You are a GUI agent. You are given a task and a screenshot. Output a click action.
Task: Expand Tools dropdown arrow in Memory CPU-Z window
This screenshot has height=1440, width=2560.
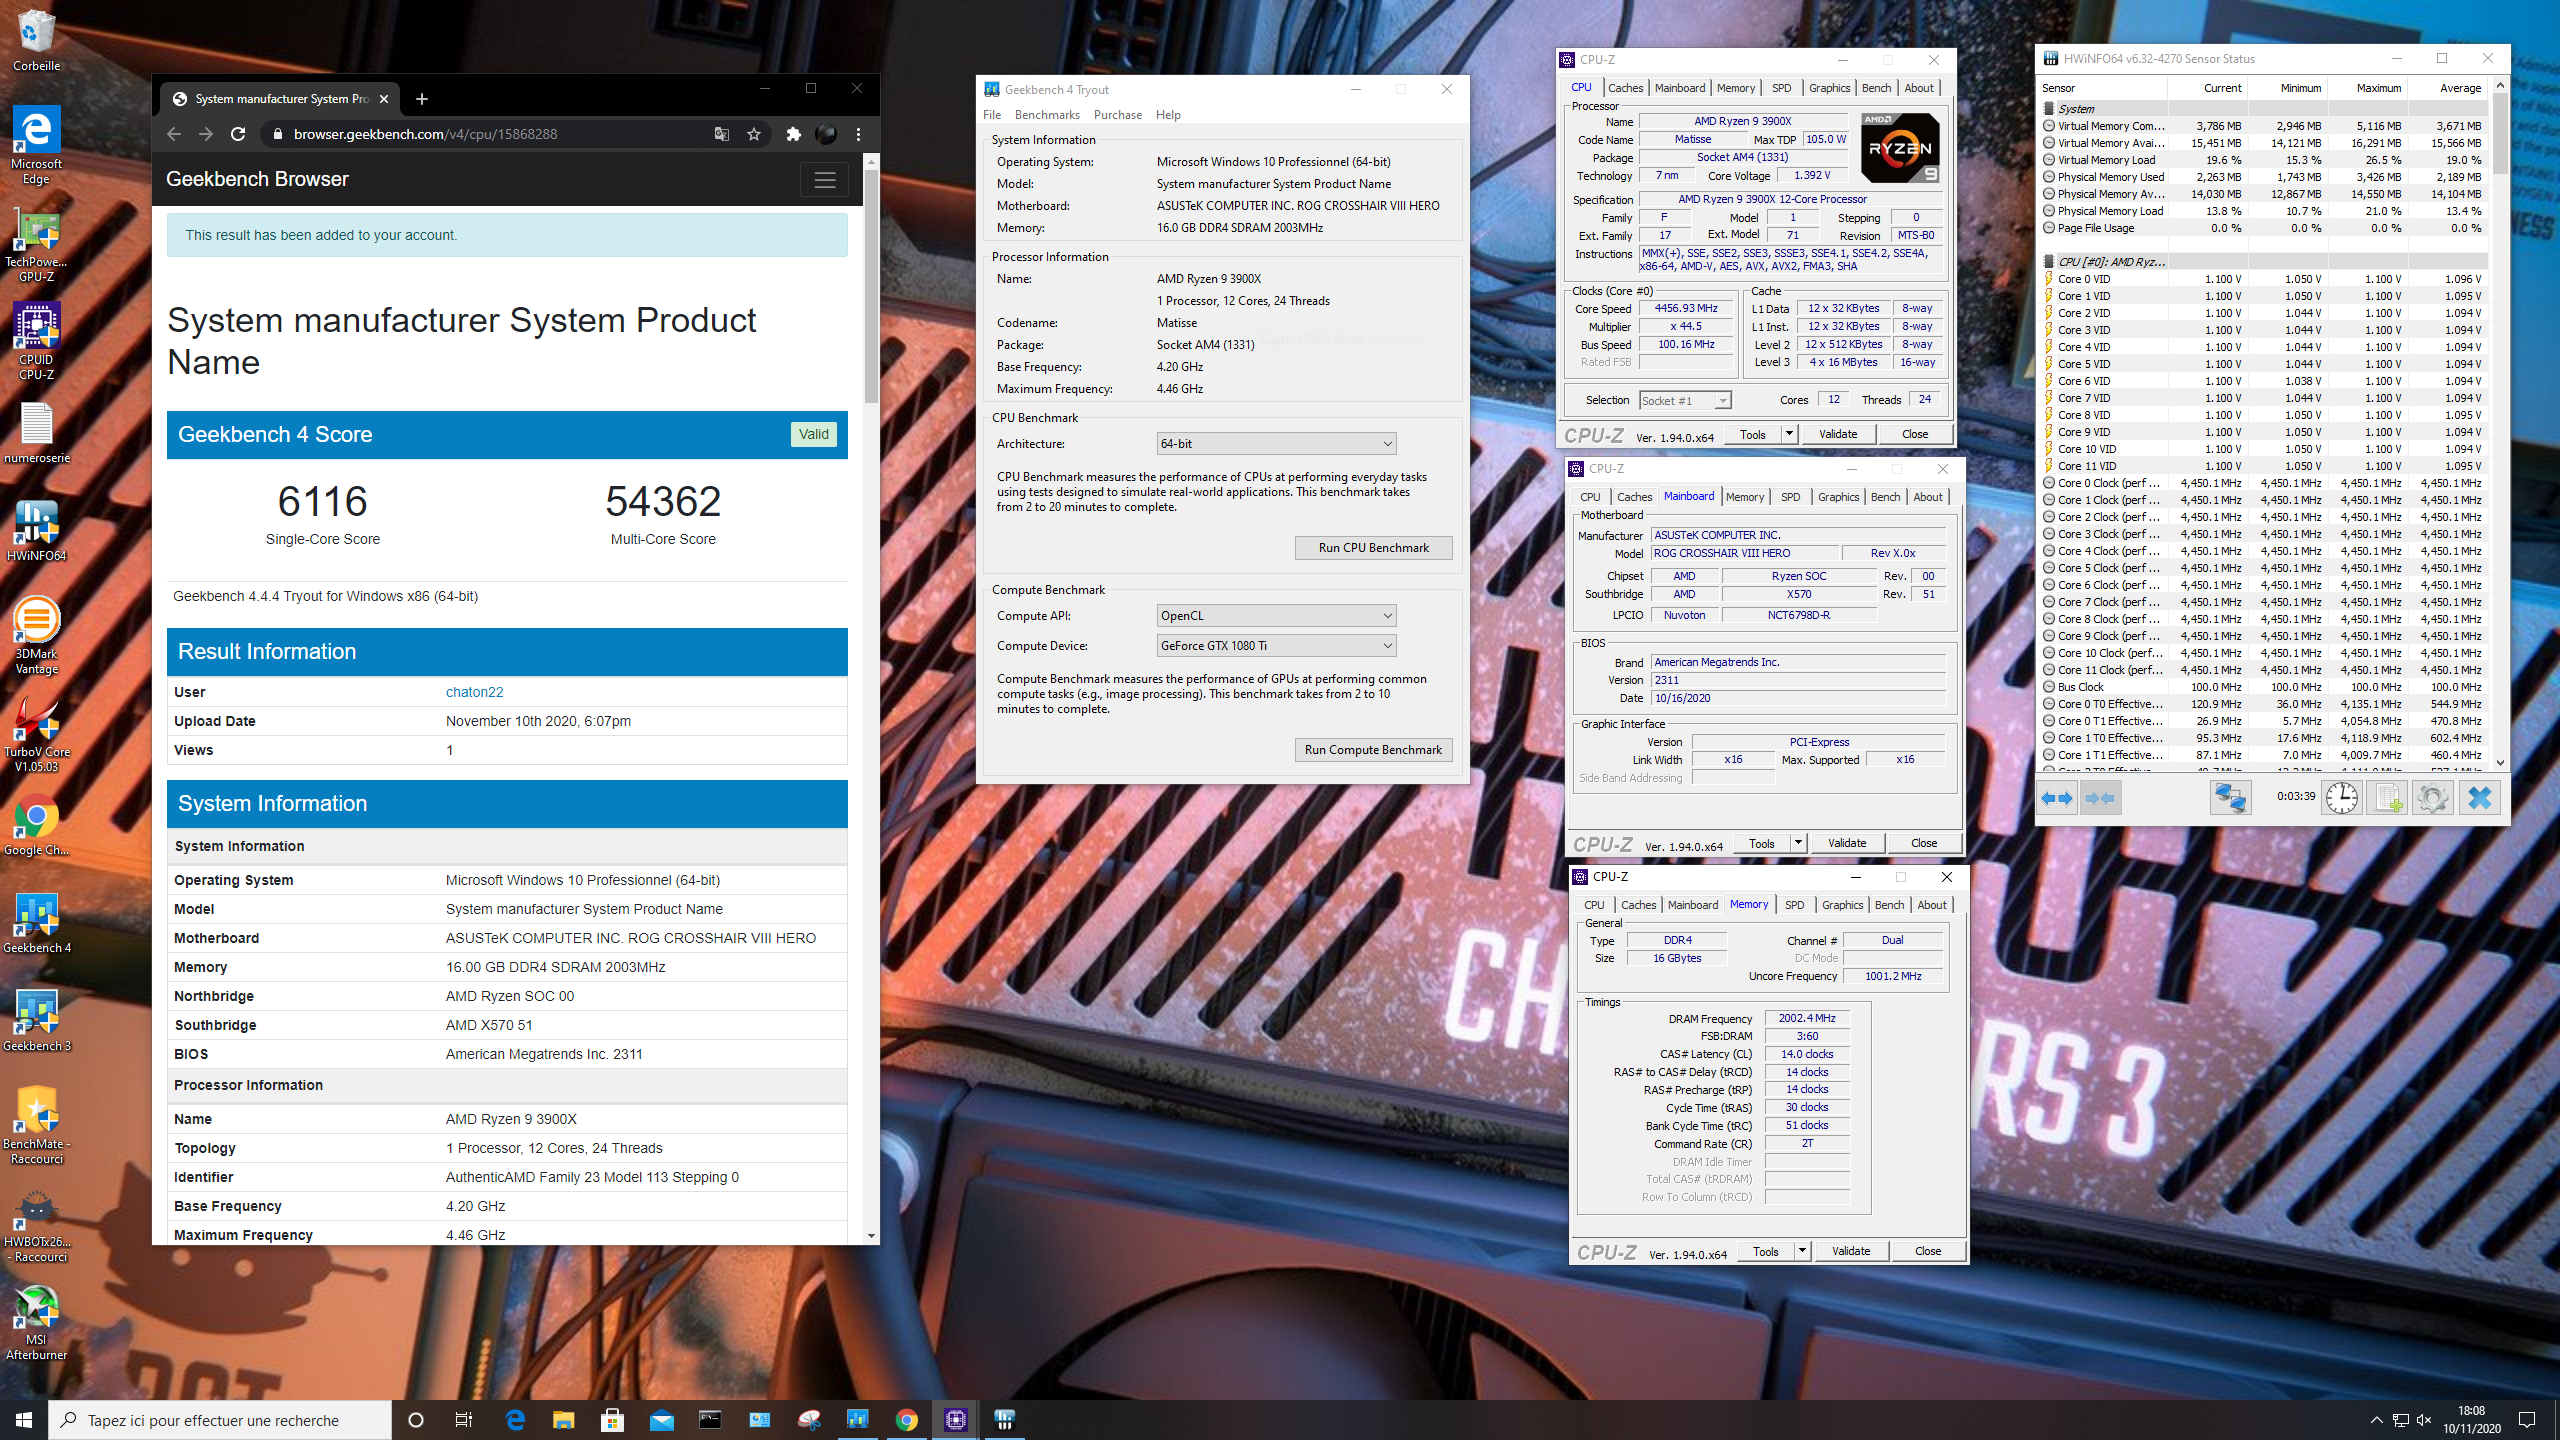(1802, 1251)
